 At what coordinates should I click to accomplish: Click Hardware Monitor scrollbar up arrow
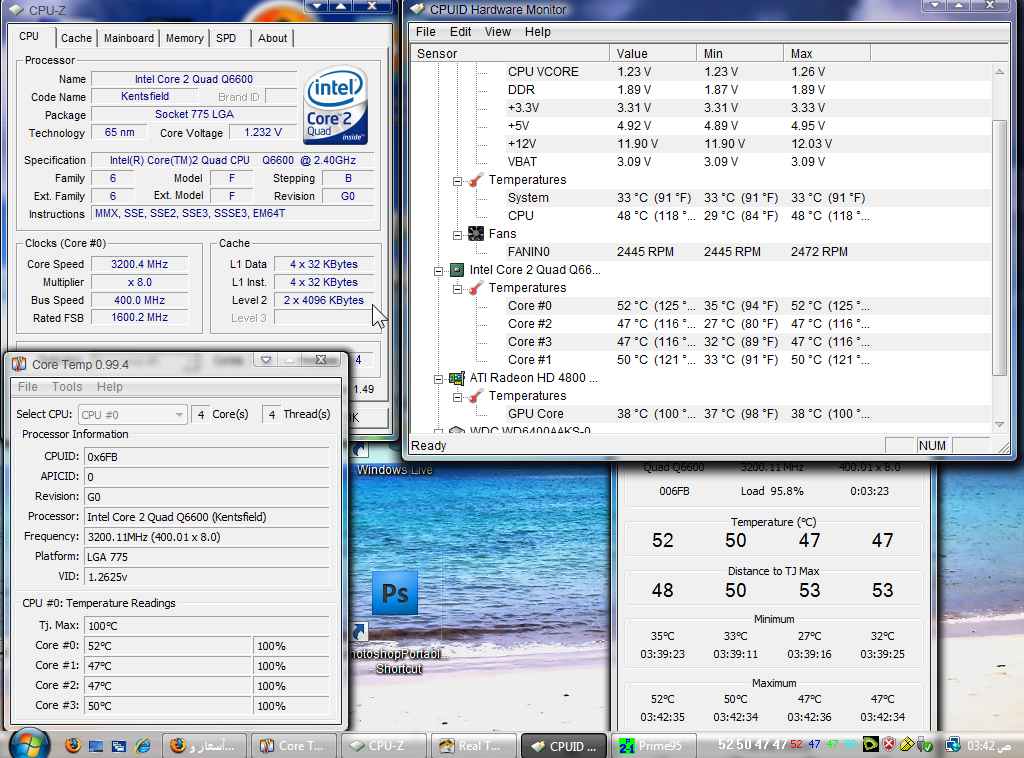(999, 71)
